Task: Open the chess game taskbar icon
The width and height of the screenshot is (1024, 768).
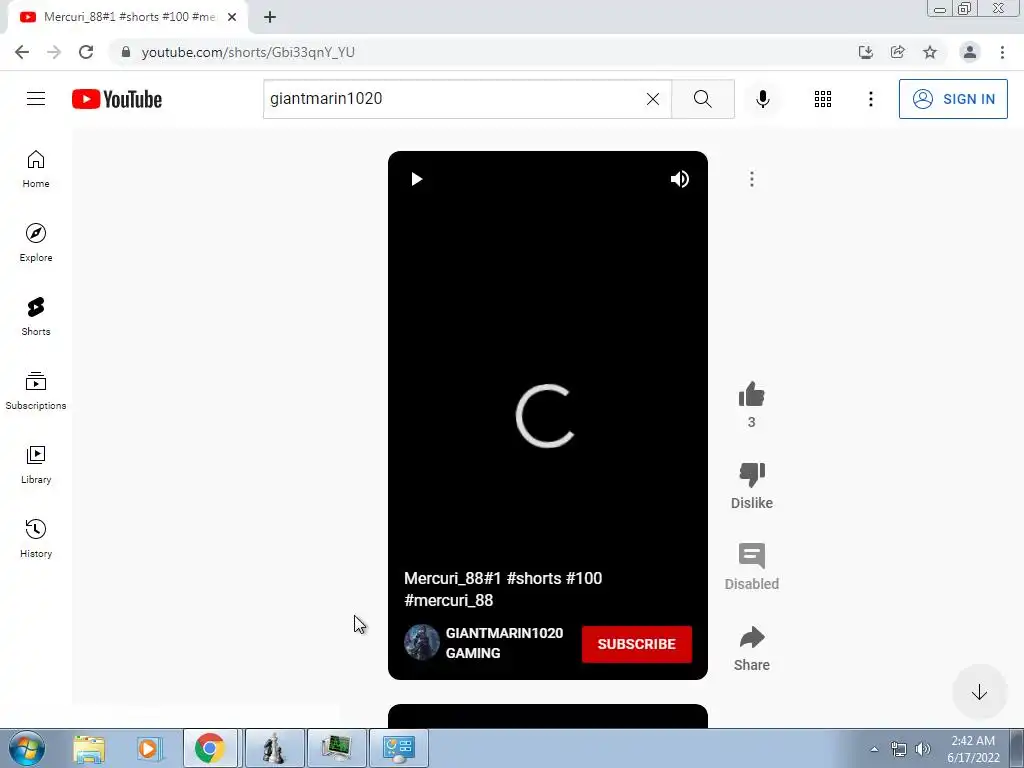Action: [x=274, y=748]
